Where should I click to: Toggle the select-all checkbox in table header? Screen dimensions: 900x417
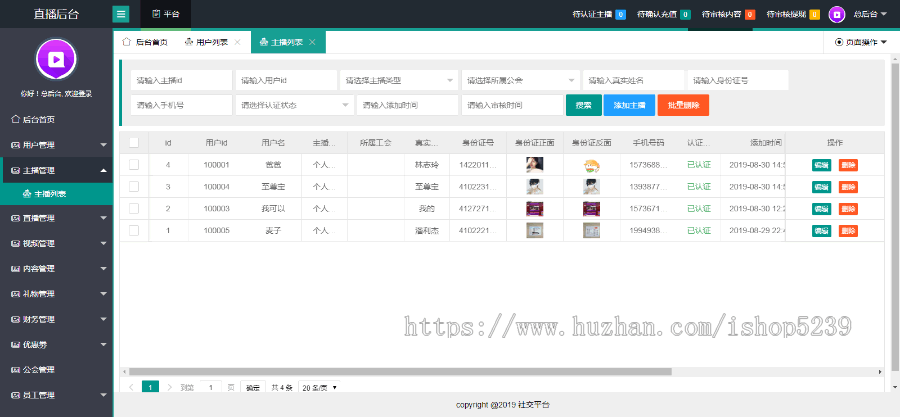134,142
